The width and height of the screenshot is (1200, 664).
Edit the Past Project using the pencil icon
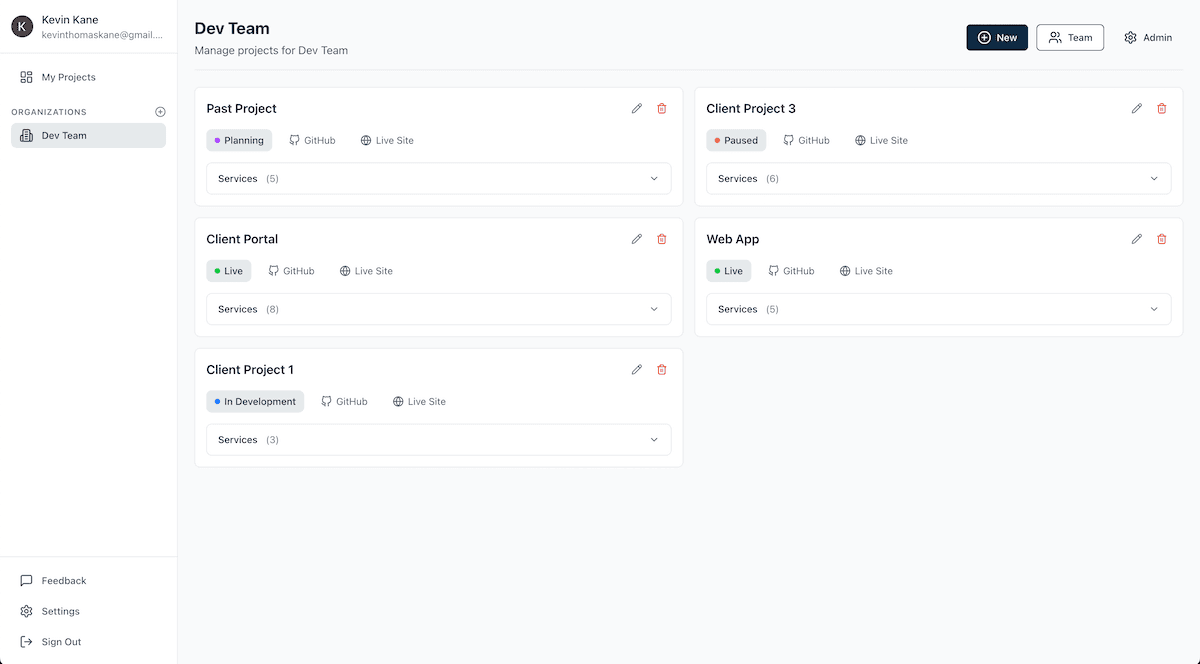(637, 108)
